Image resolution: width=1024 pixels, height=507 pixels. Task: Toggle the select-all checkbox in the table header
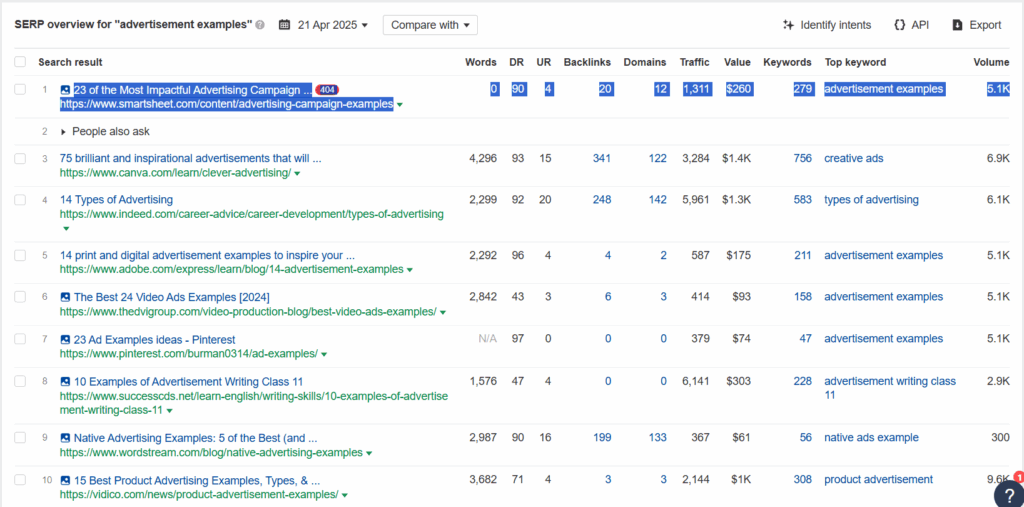(20, 62)
